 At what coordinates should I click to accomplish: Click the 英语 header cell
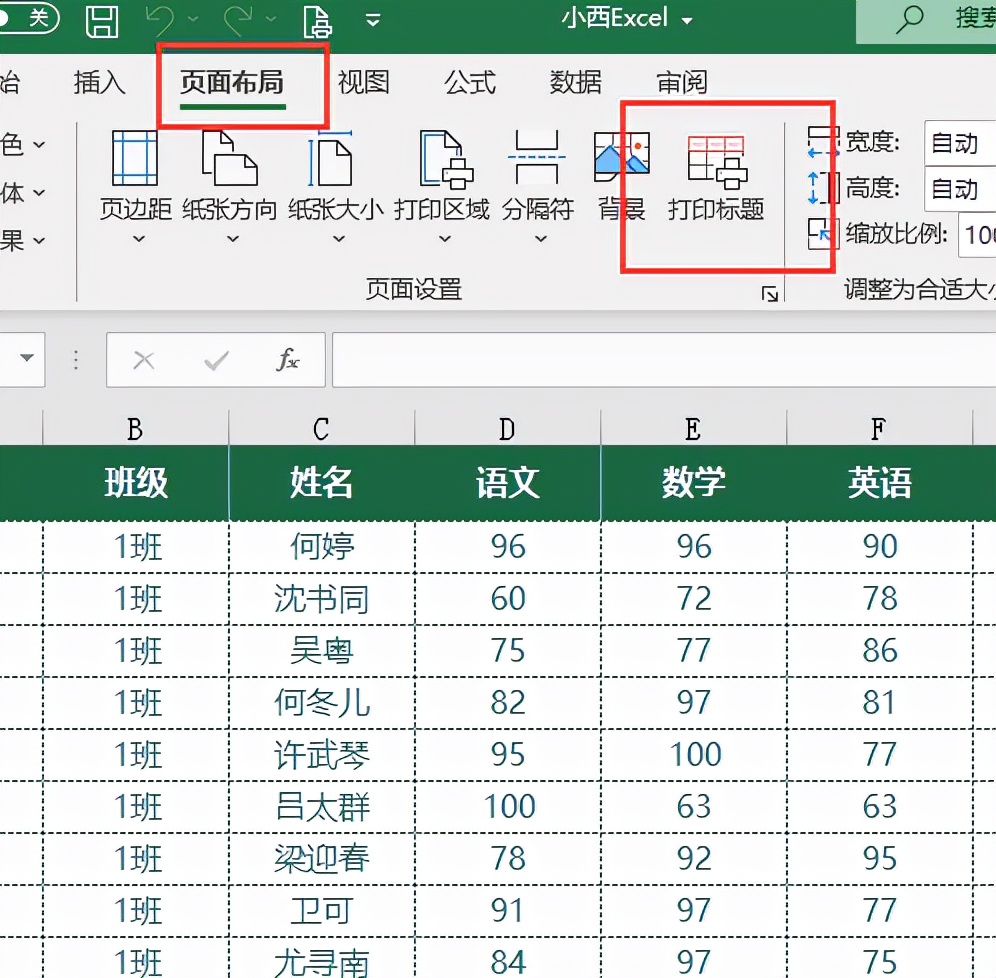[880, 483]
